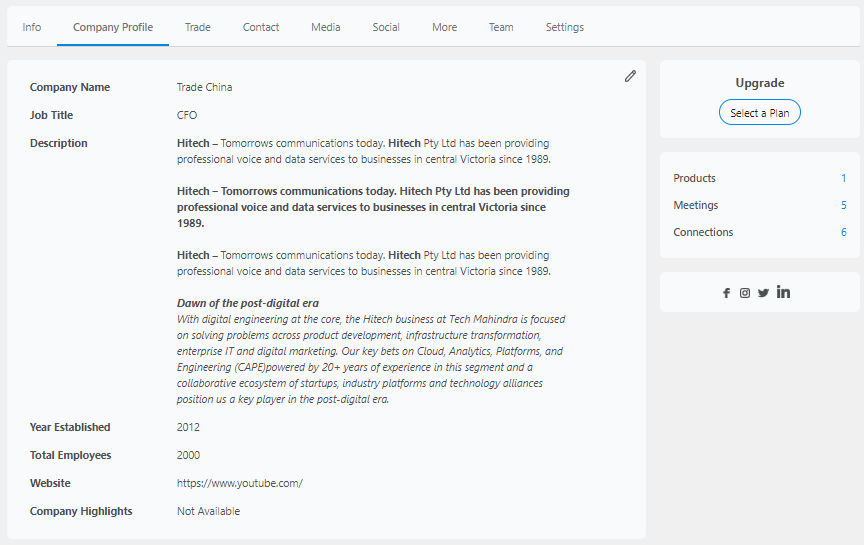Click the Connections label
Screen dimensions: 864x545
click(x=703, y=232)
